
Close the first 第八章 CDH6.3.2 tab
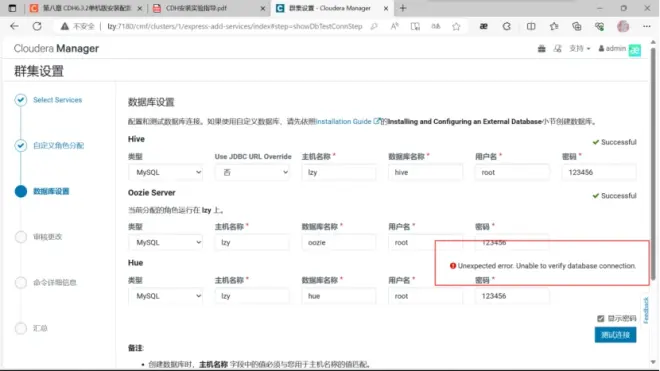(x=140, y=8)
